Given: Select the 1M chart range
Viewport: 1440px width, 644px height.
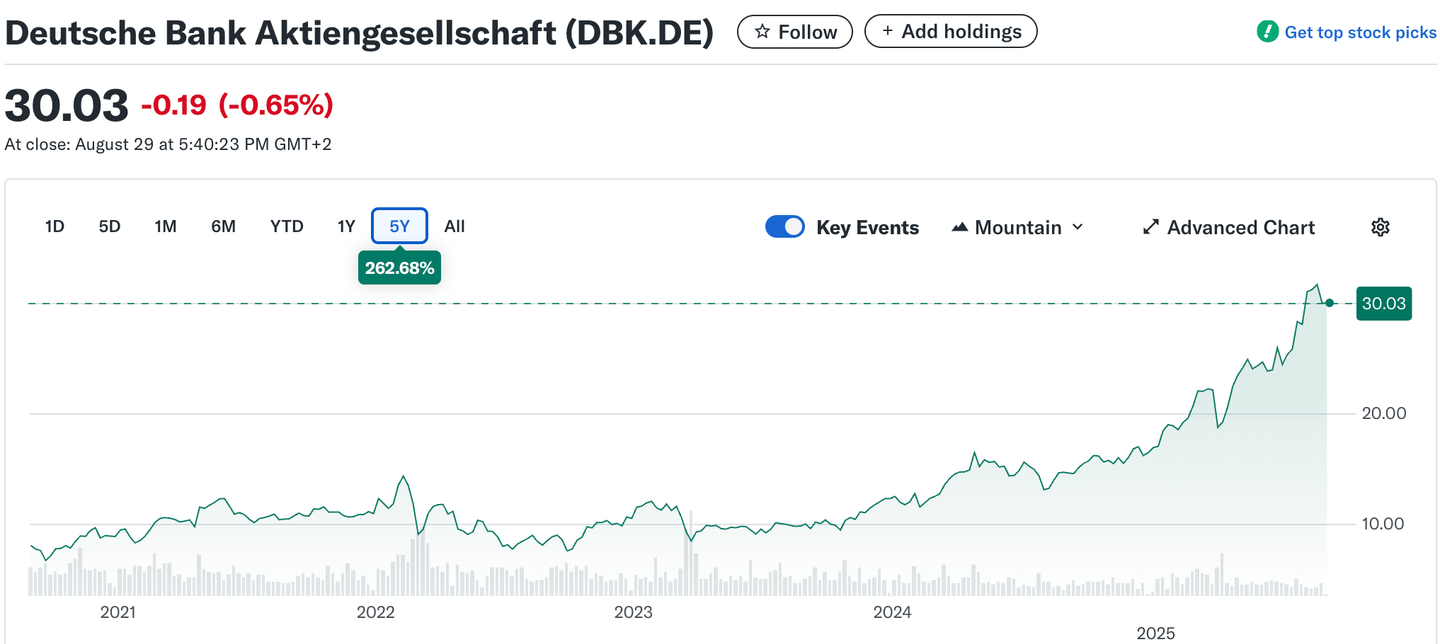Looking at the screenshot, I should pyautogui.click(x=165, y=226).
